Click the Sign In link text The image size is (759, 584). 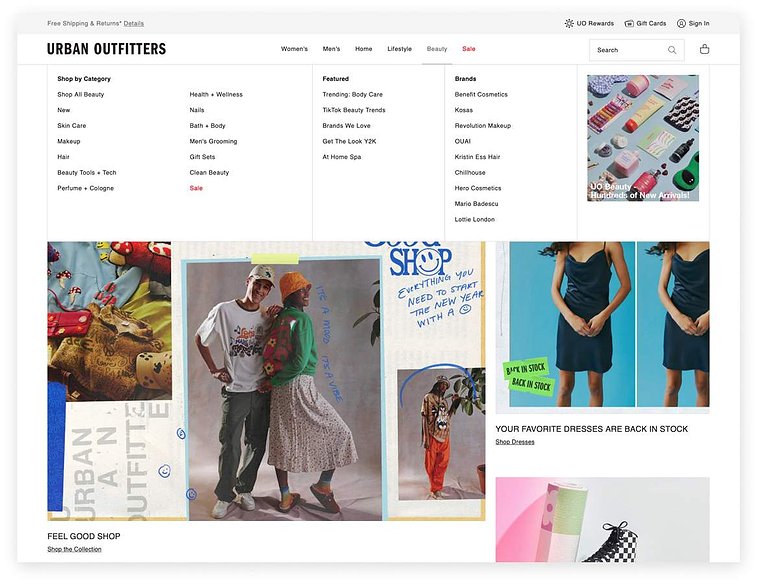tap(699, 23)
